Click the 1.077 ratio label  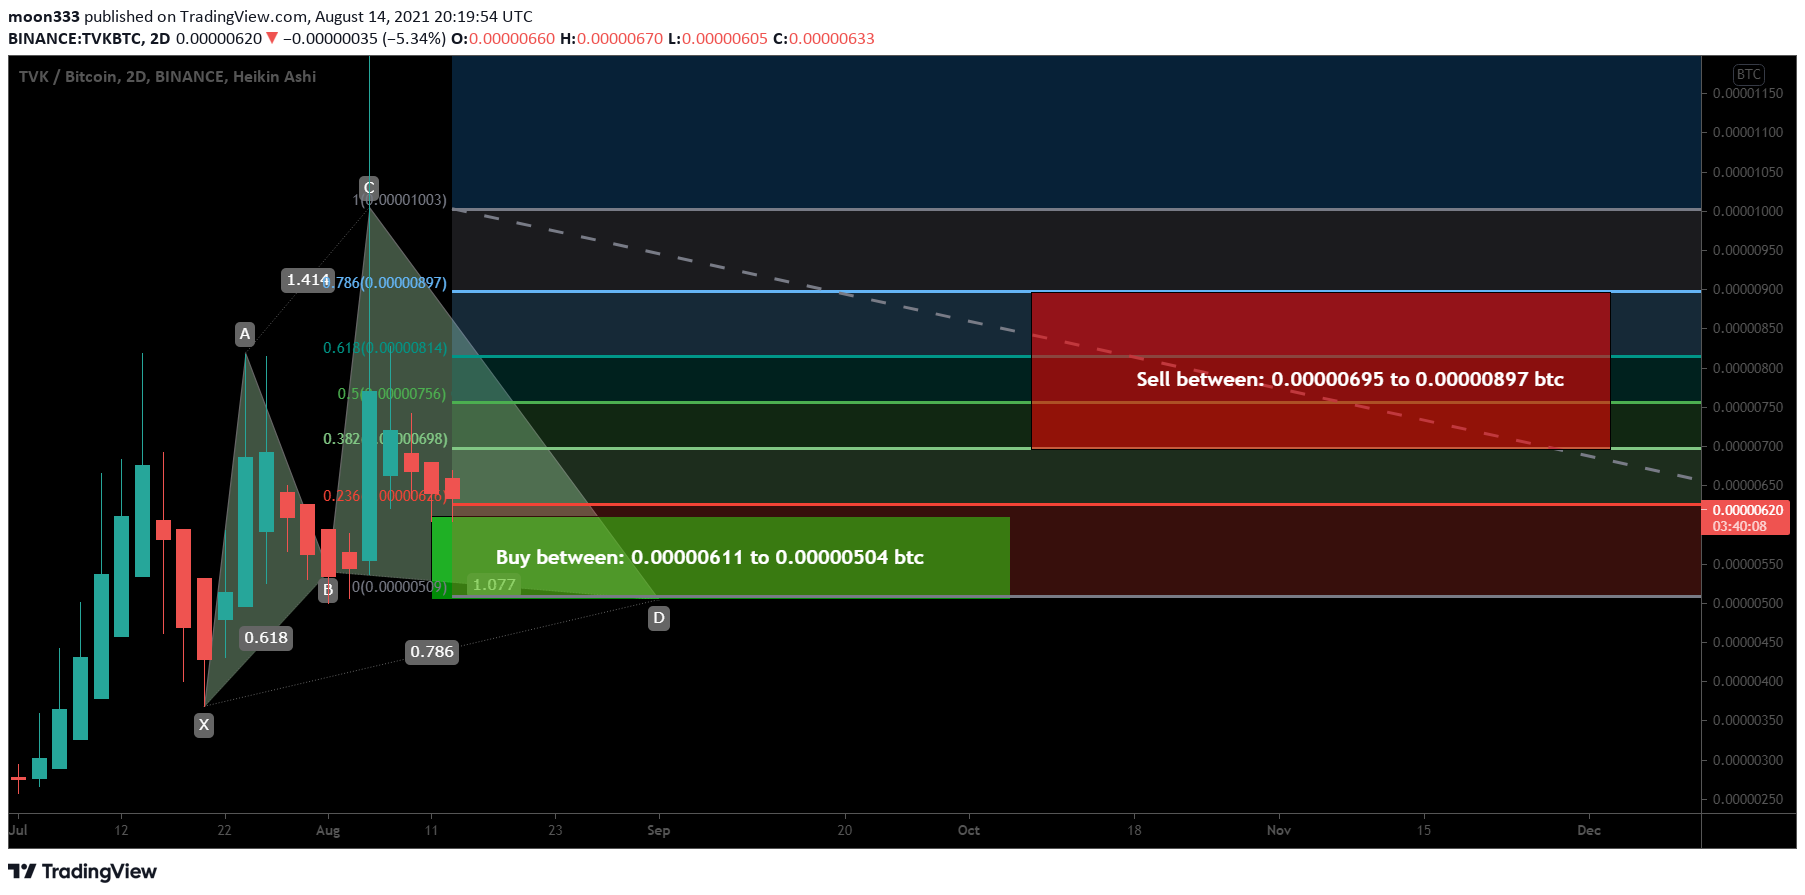coord(494,585)
